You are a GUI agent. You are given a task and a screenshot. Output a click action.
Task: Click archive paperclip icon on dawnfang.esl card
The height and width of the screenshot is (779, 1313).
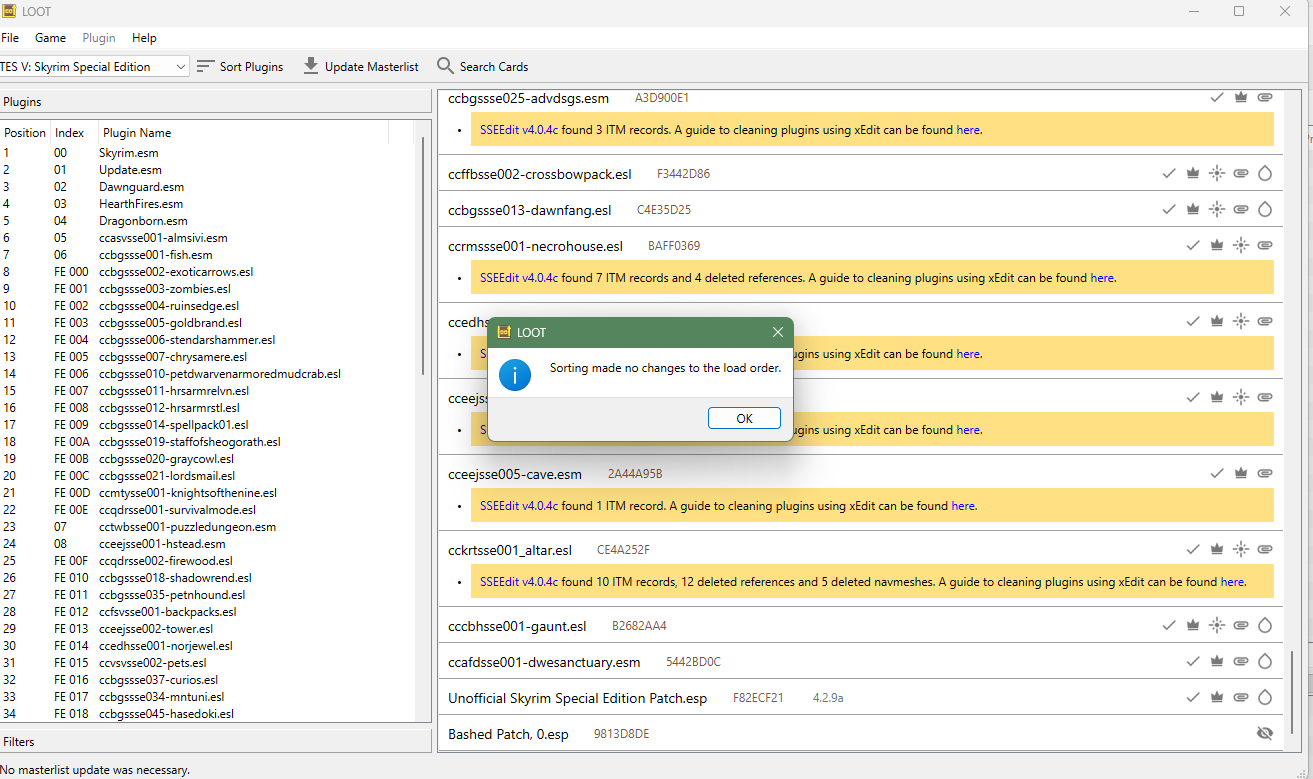(x=1241, y=209)
